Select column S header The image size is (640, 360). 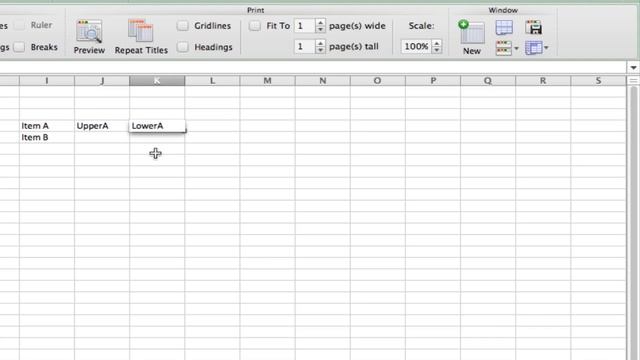[x=598, y=81]
